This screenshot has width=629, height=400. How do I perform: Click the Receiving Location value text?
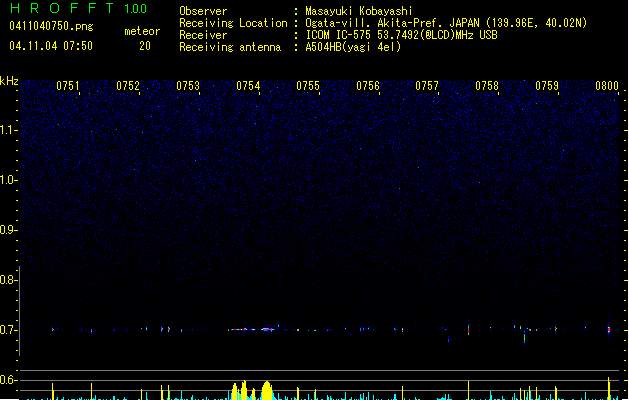(446, 23)
